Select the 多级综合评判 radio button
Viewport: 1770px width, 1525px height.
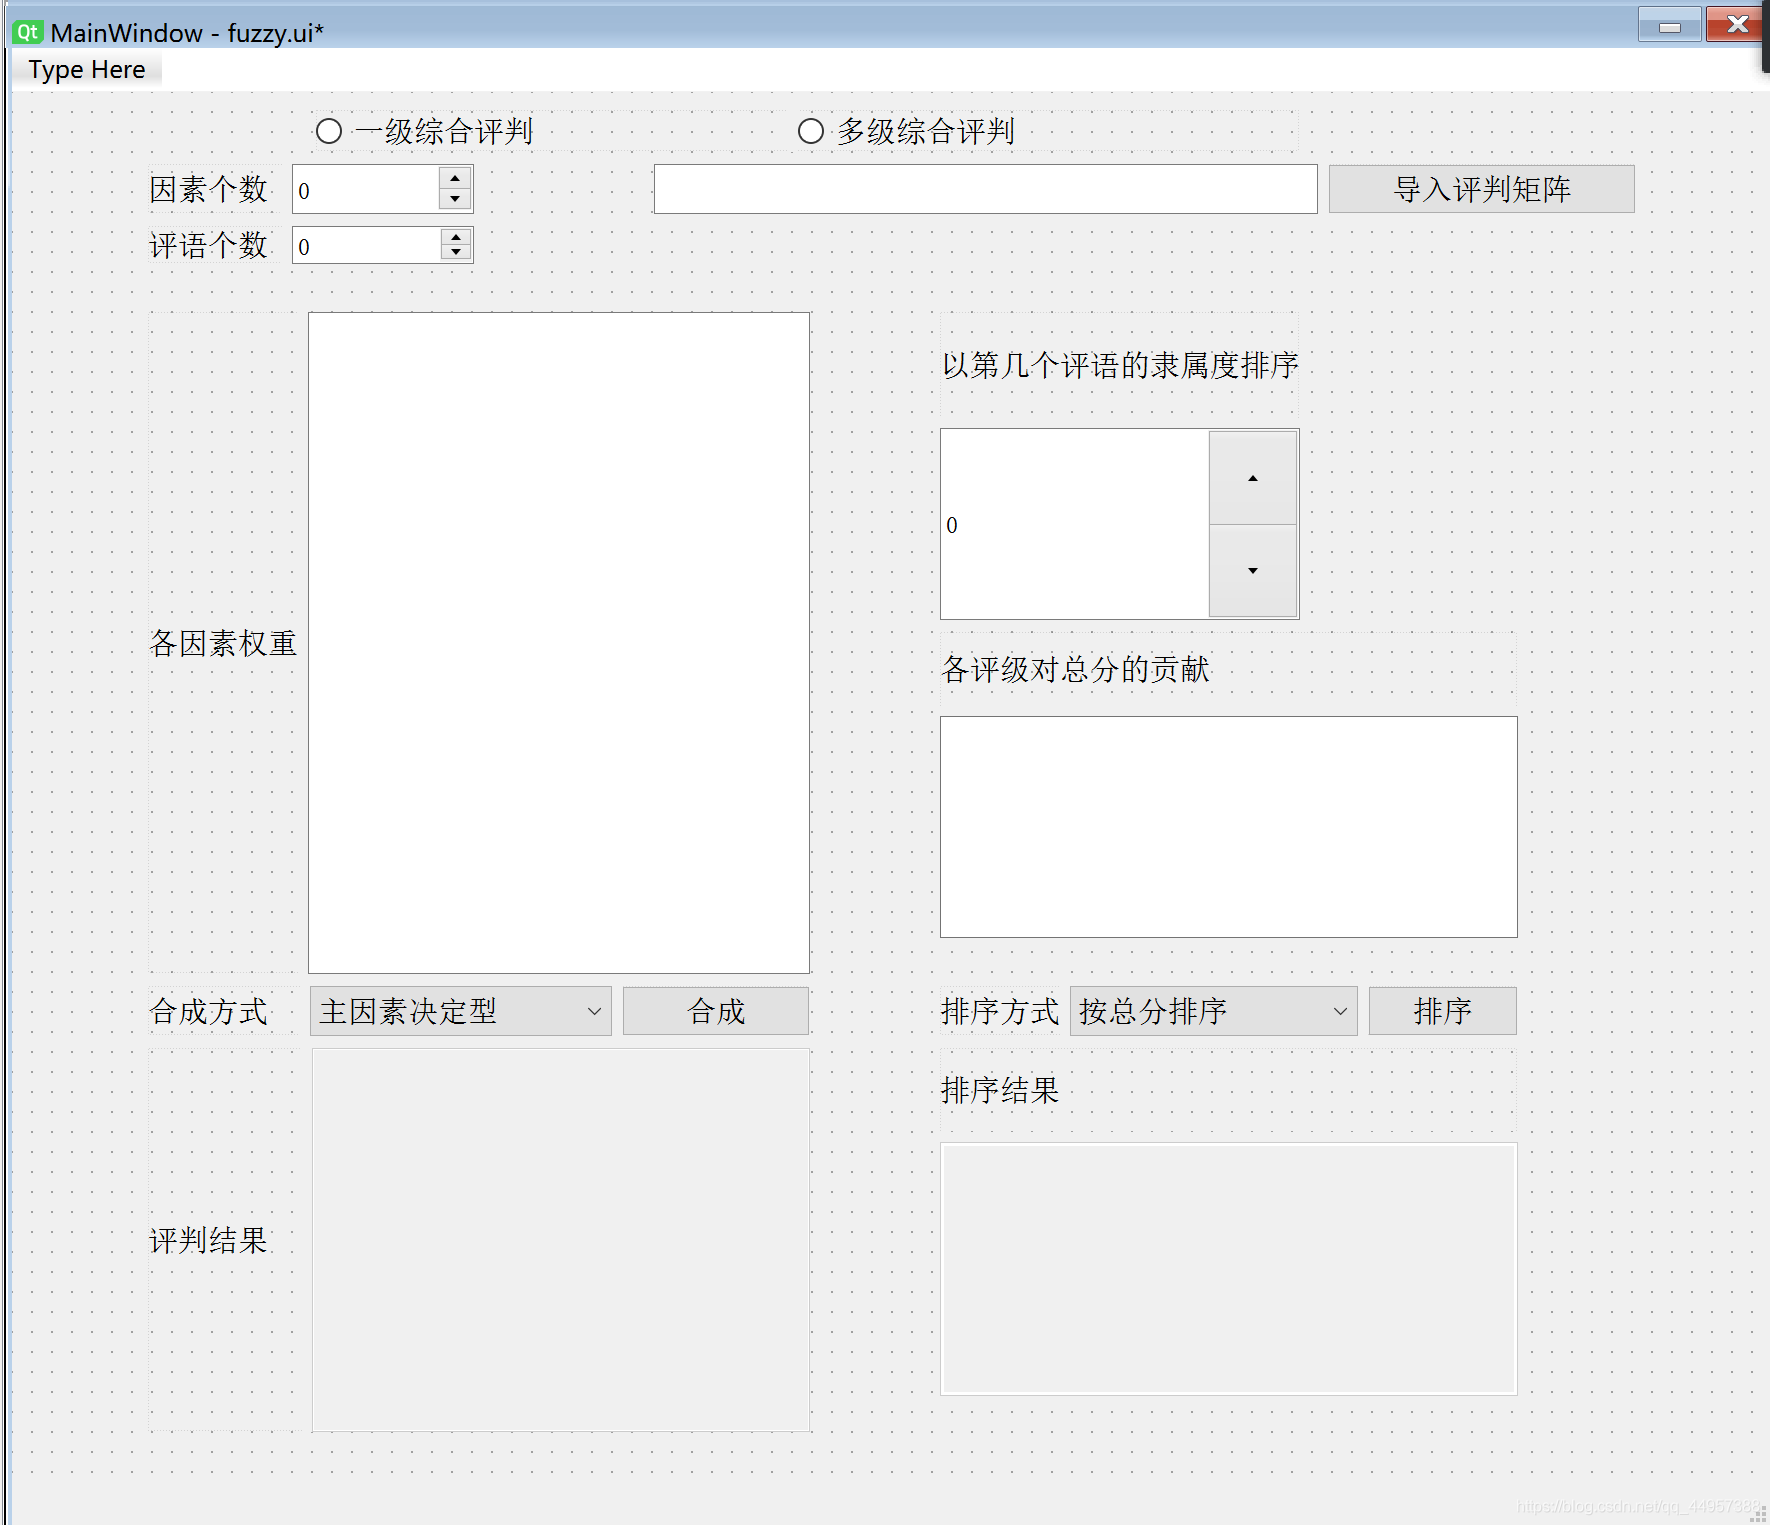click(x=811, y=129)
